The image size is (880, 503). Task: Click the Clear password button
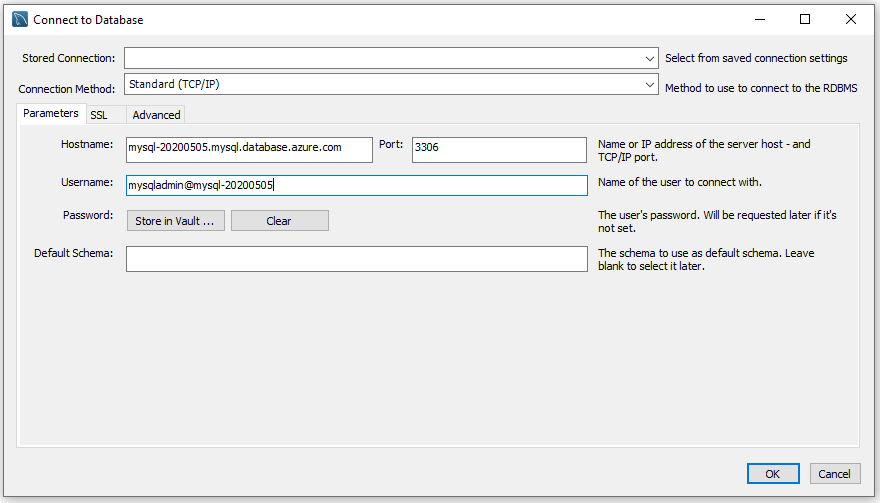point(279,221)
